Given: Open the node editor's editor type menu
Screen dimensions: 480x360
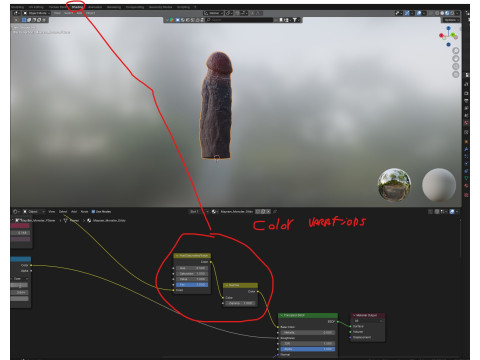Looking at the screenshot, I should [16, 212].
